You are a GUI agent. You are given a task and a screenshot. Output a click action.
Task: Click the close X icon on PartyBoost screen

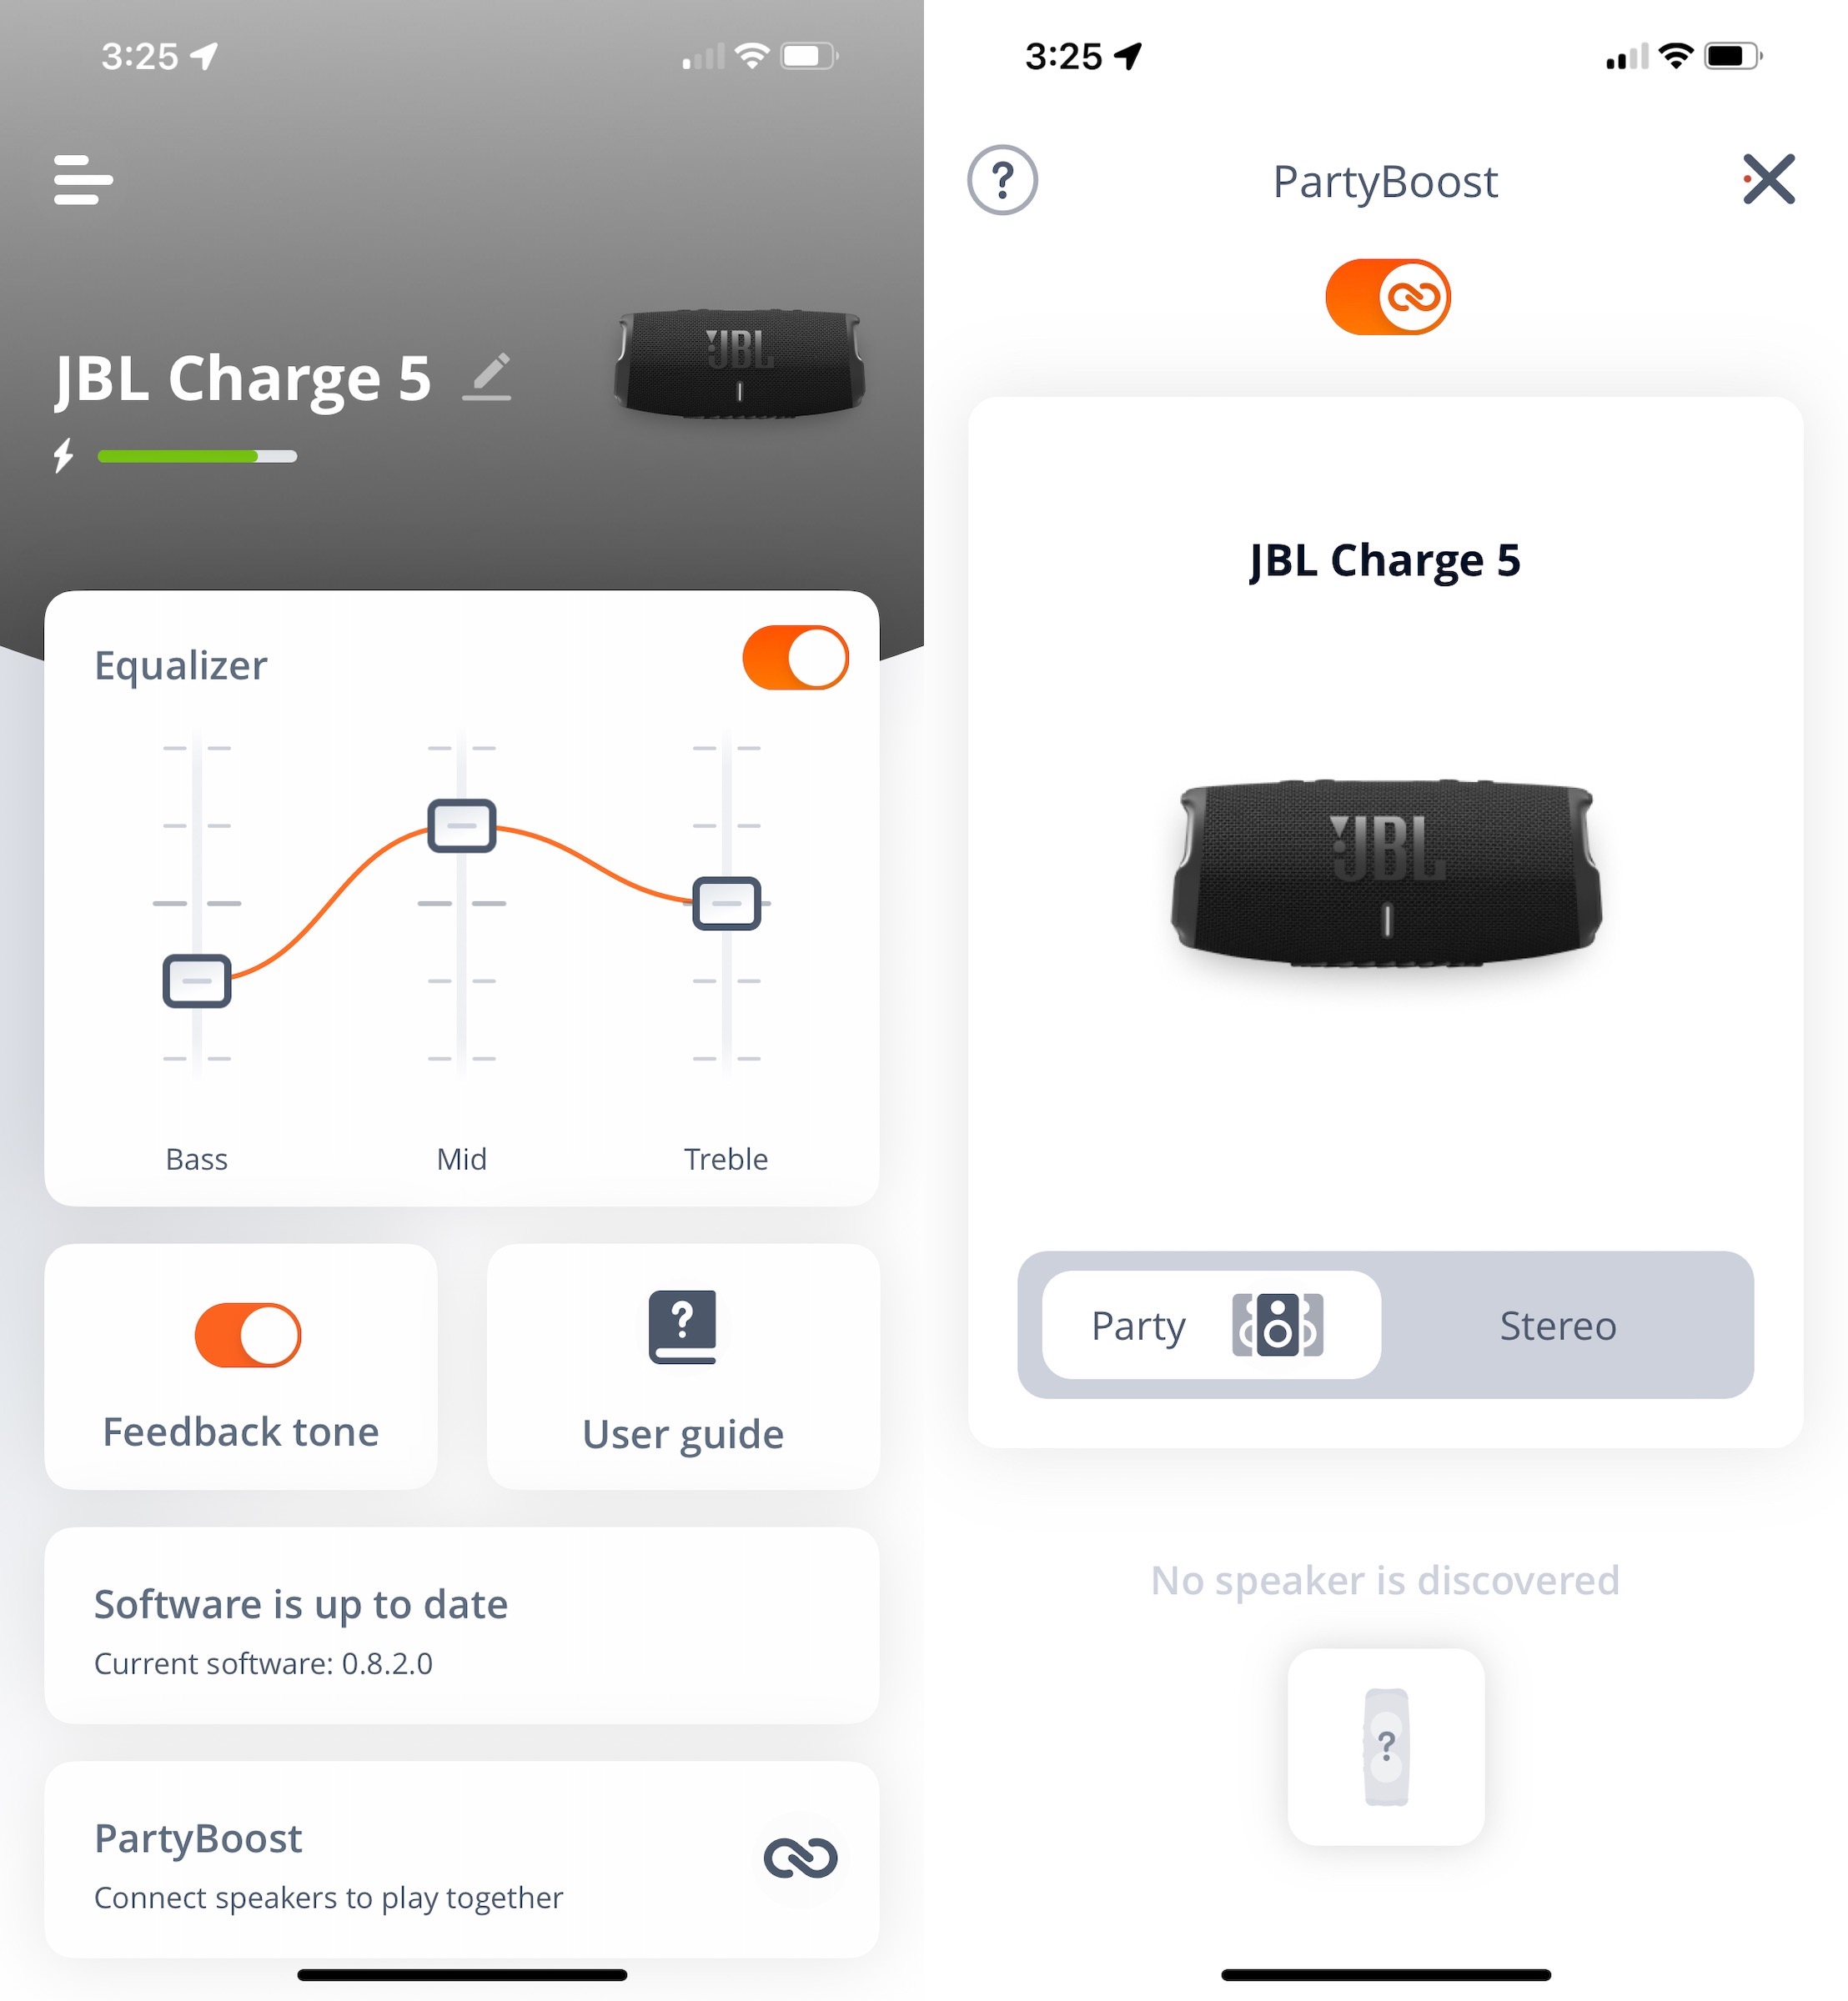1773,179
